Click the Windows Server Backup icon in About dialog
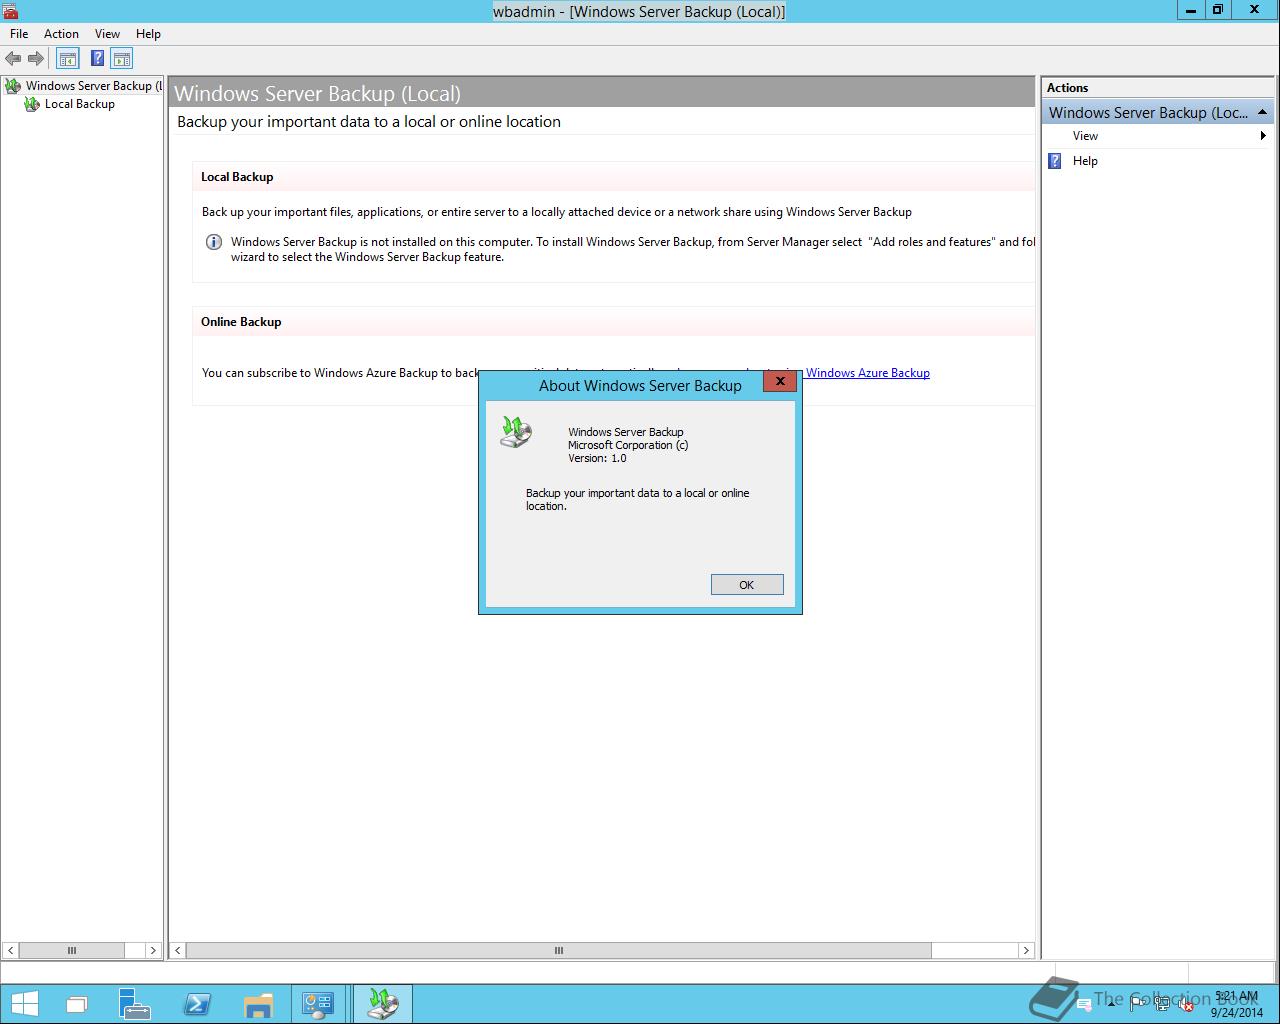 [516, 432]
